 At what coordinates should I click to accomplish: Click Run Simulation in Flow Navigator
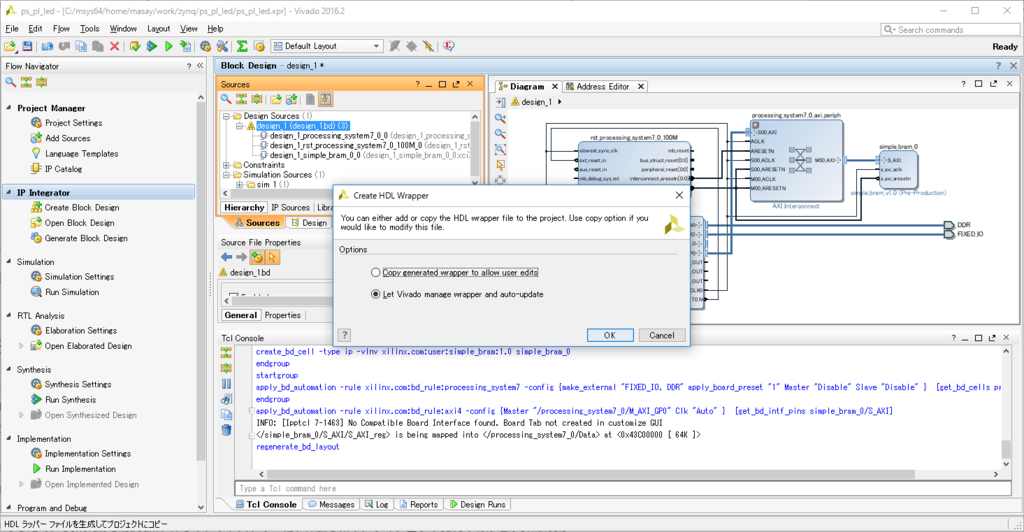[72, 292]
